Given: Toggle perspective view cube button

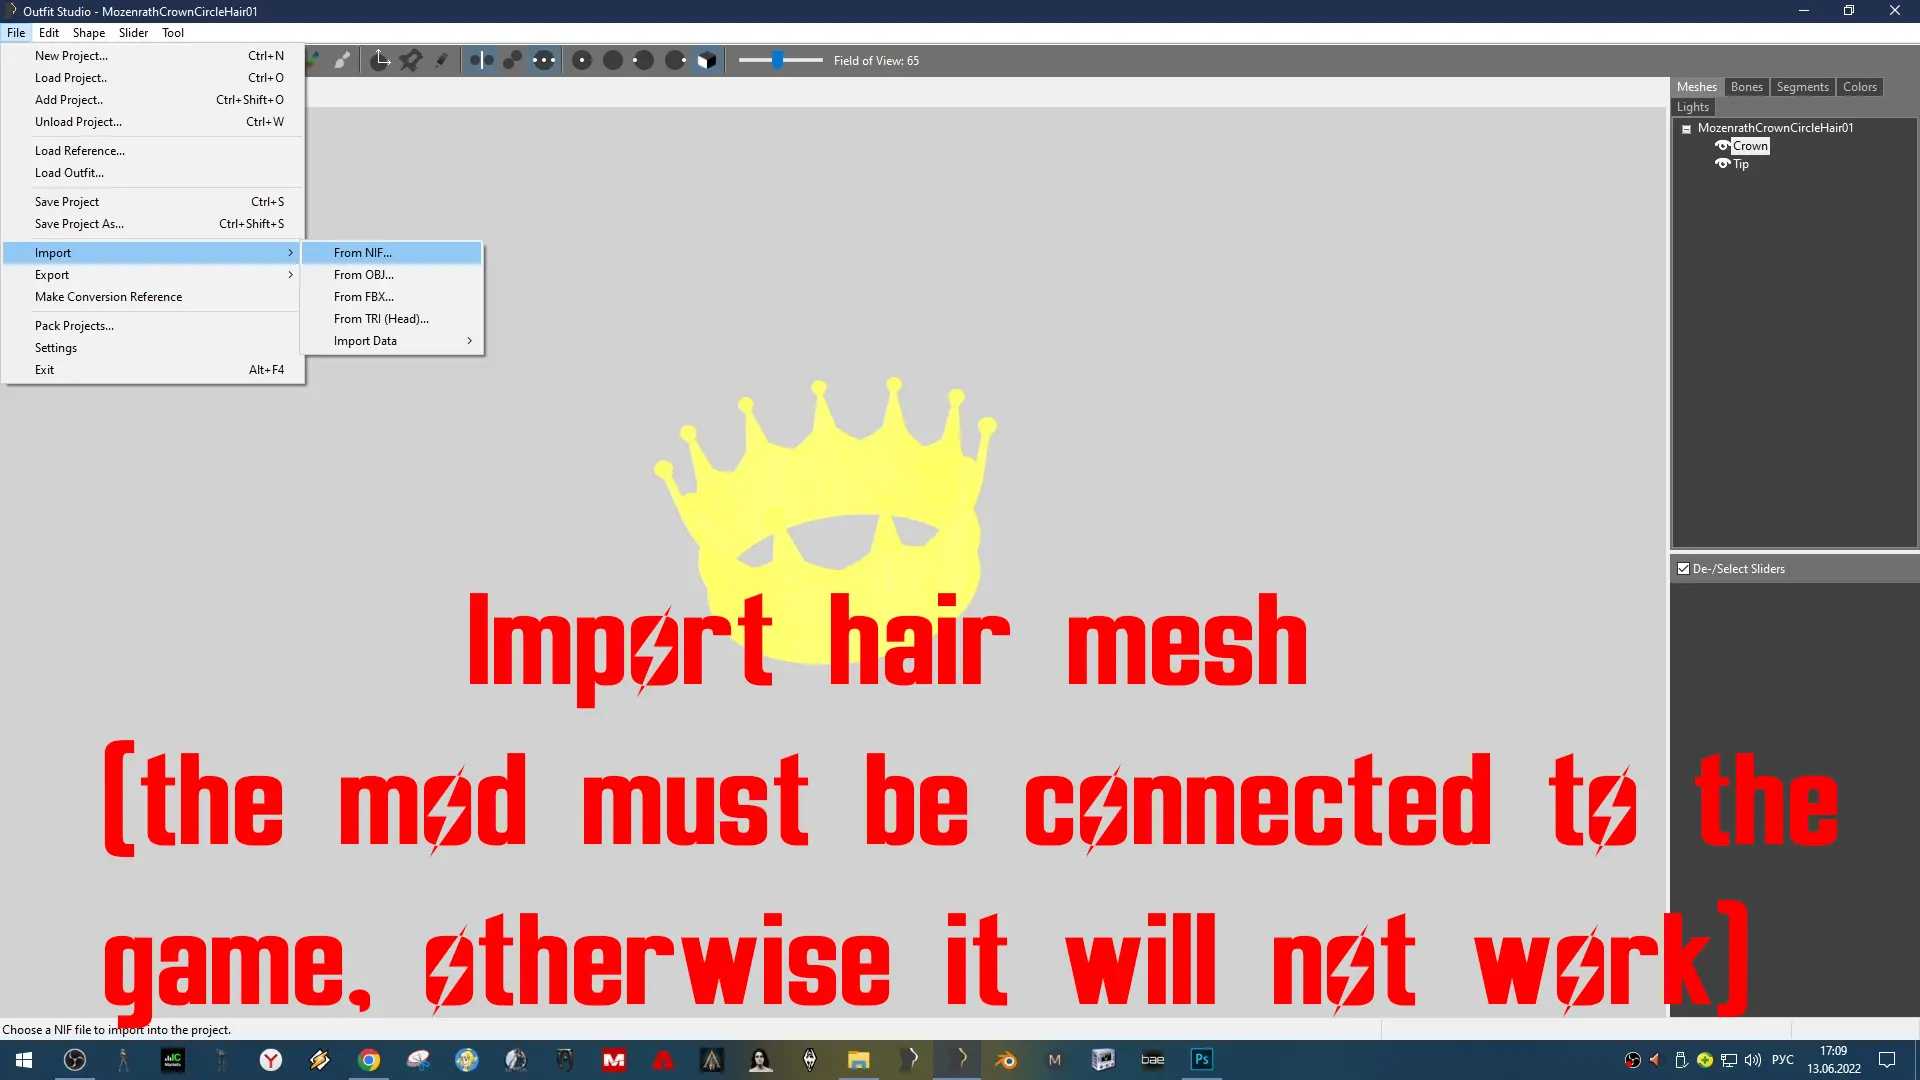Looking at the screenshot, I should tap(707, 60).
